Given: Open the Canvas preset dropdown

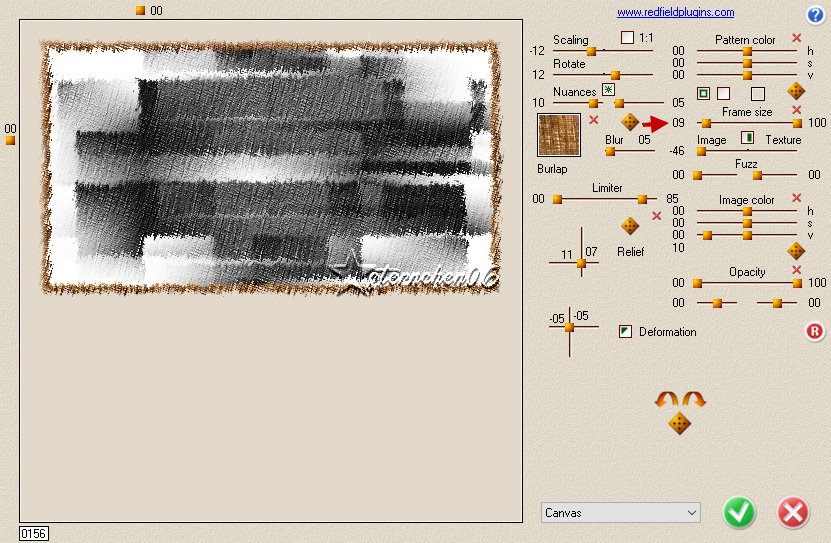Looking at the screenshot, I should (620, 513).
